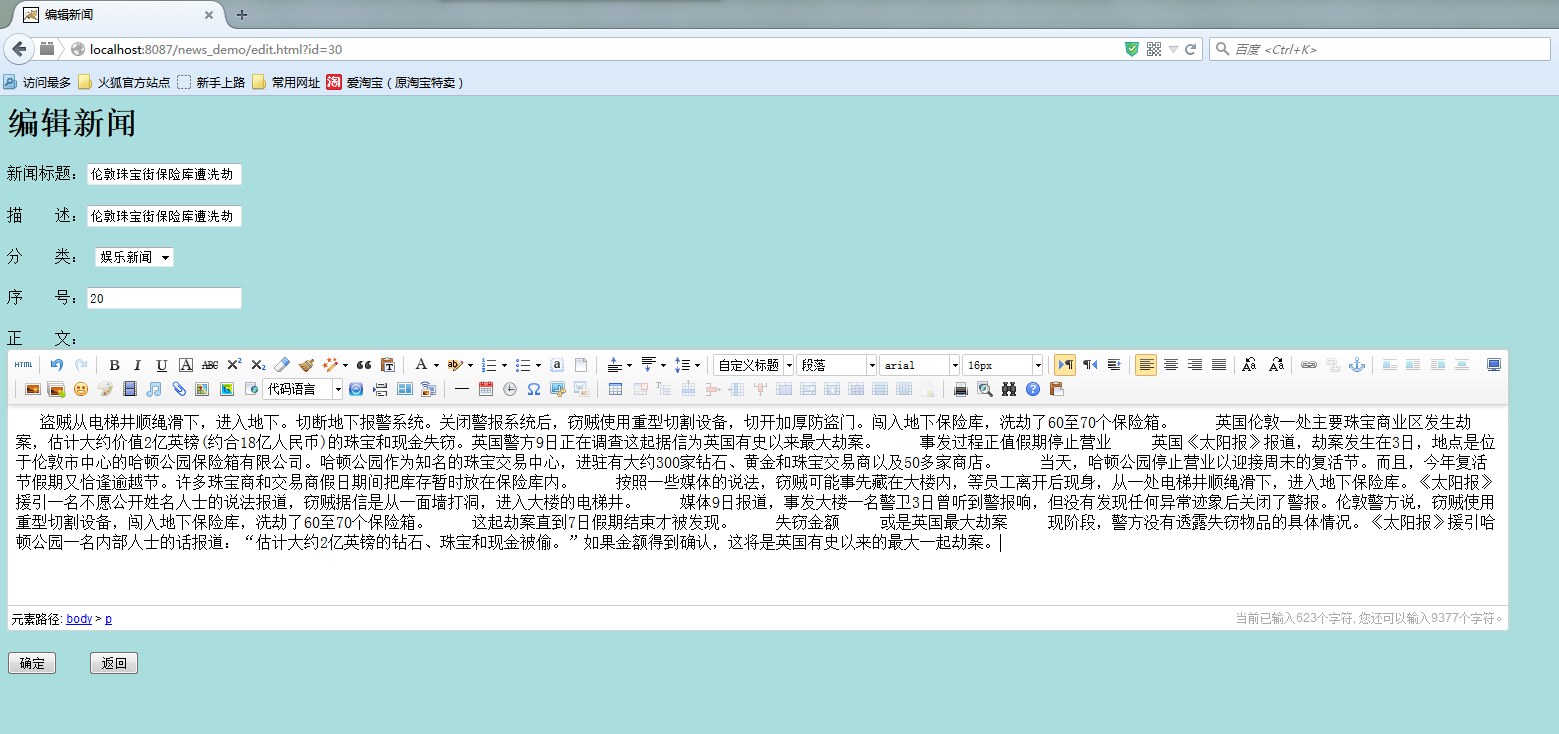
Task: Open the scrawl drawing palette
Action: (105, 389)
